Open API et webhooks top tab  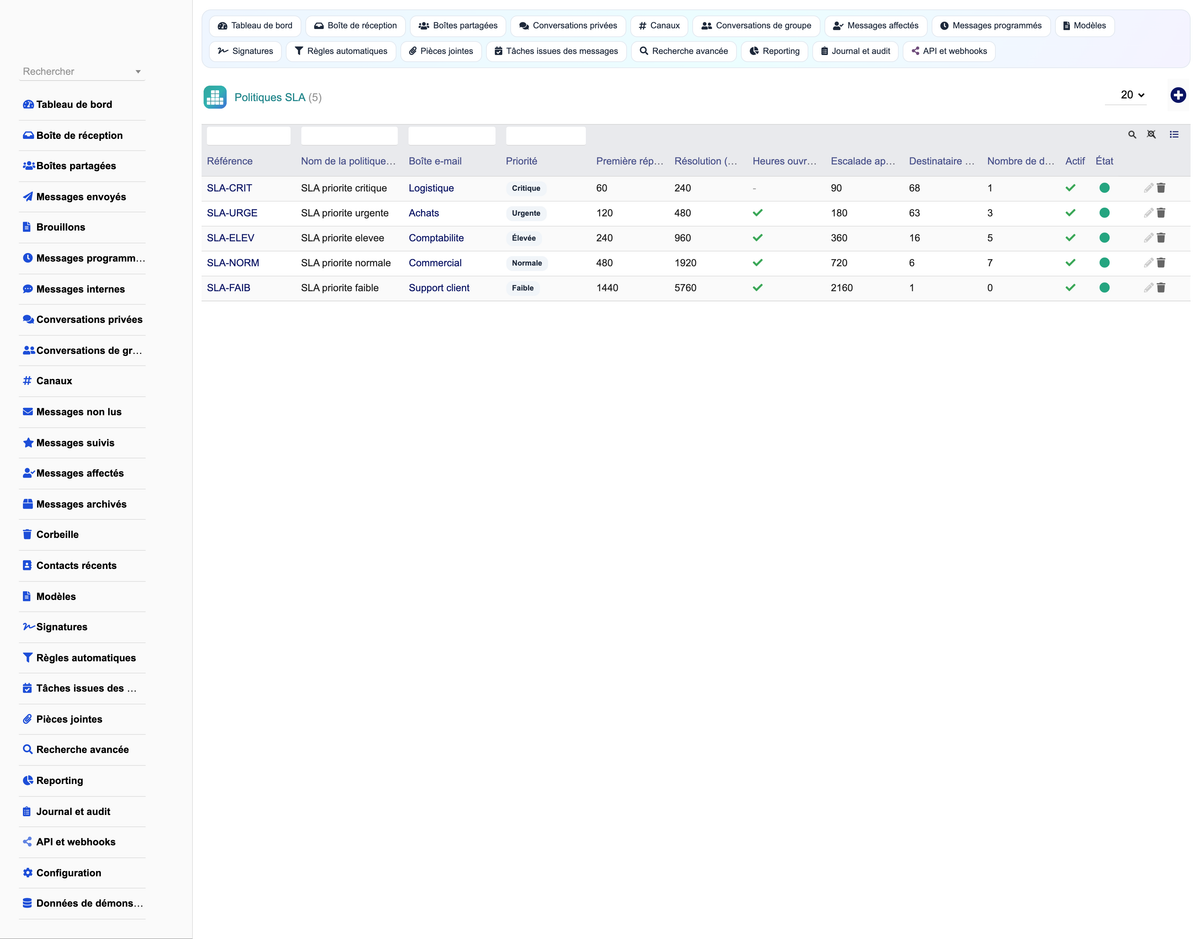pyautogui.click(x=949, y=51)
